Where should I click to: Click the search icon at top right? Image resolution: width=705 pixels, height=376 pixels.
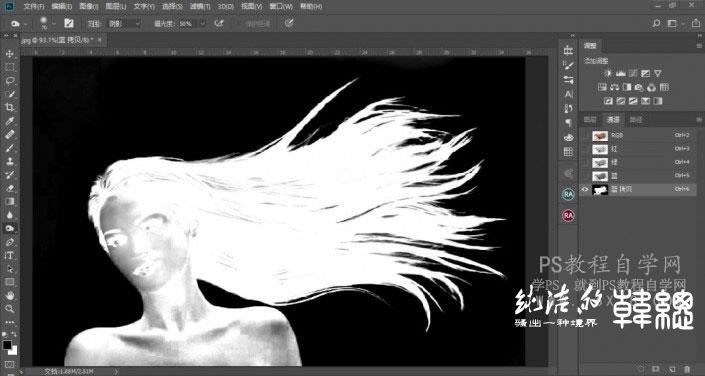point(657,23)
